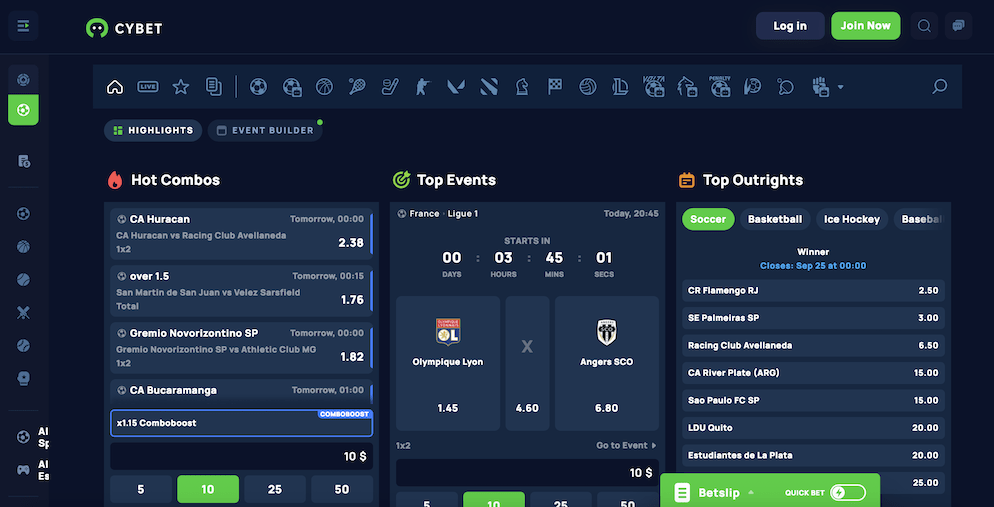The height and width of the screenshot is (507, 994).
Task: Open Gremio Novorizontino SP combo at 1.82
Action: tap(240, 348)
